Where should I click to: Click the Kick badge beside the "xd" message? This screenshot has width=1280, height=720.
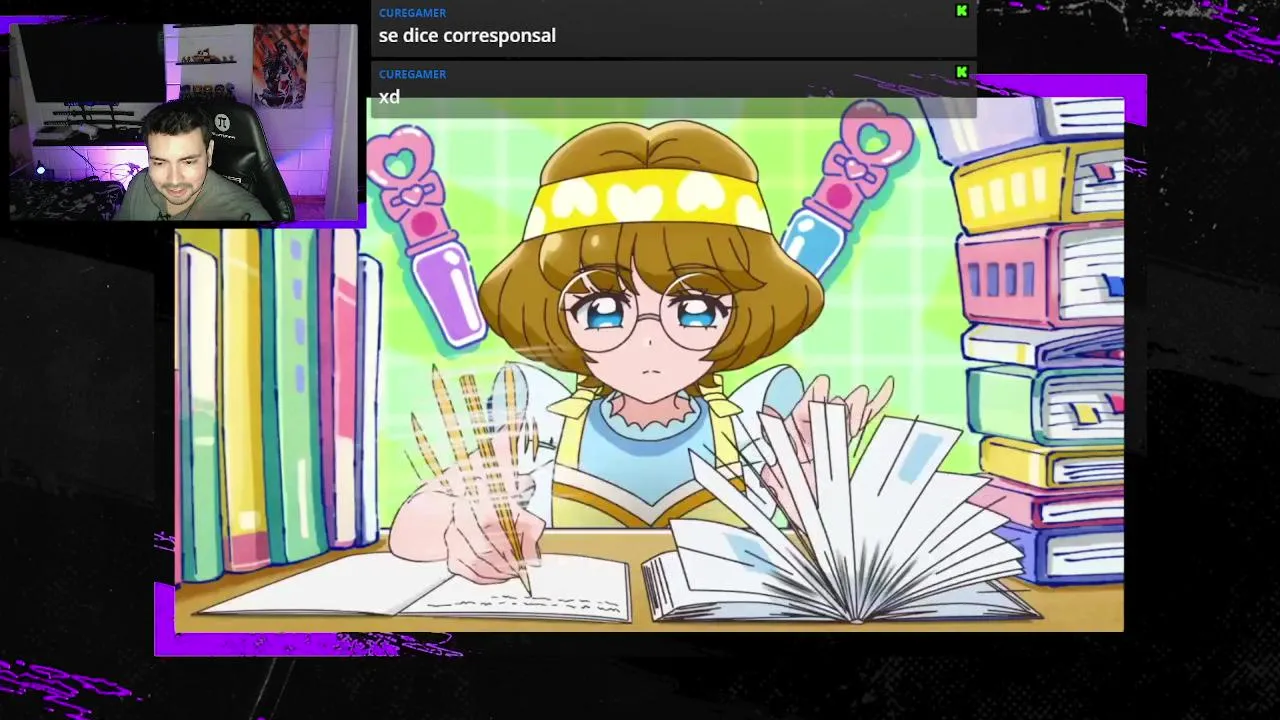click(x=962, y=72)
